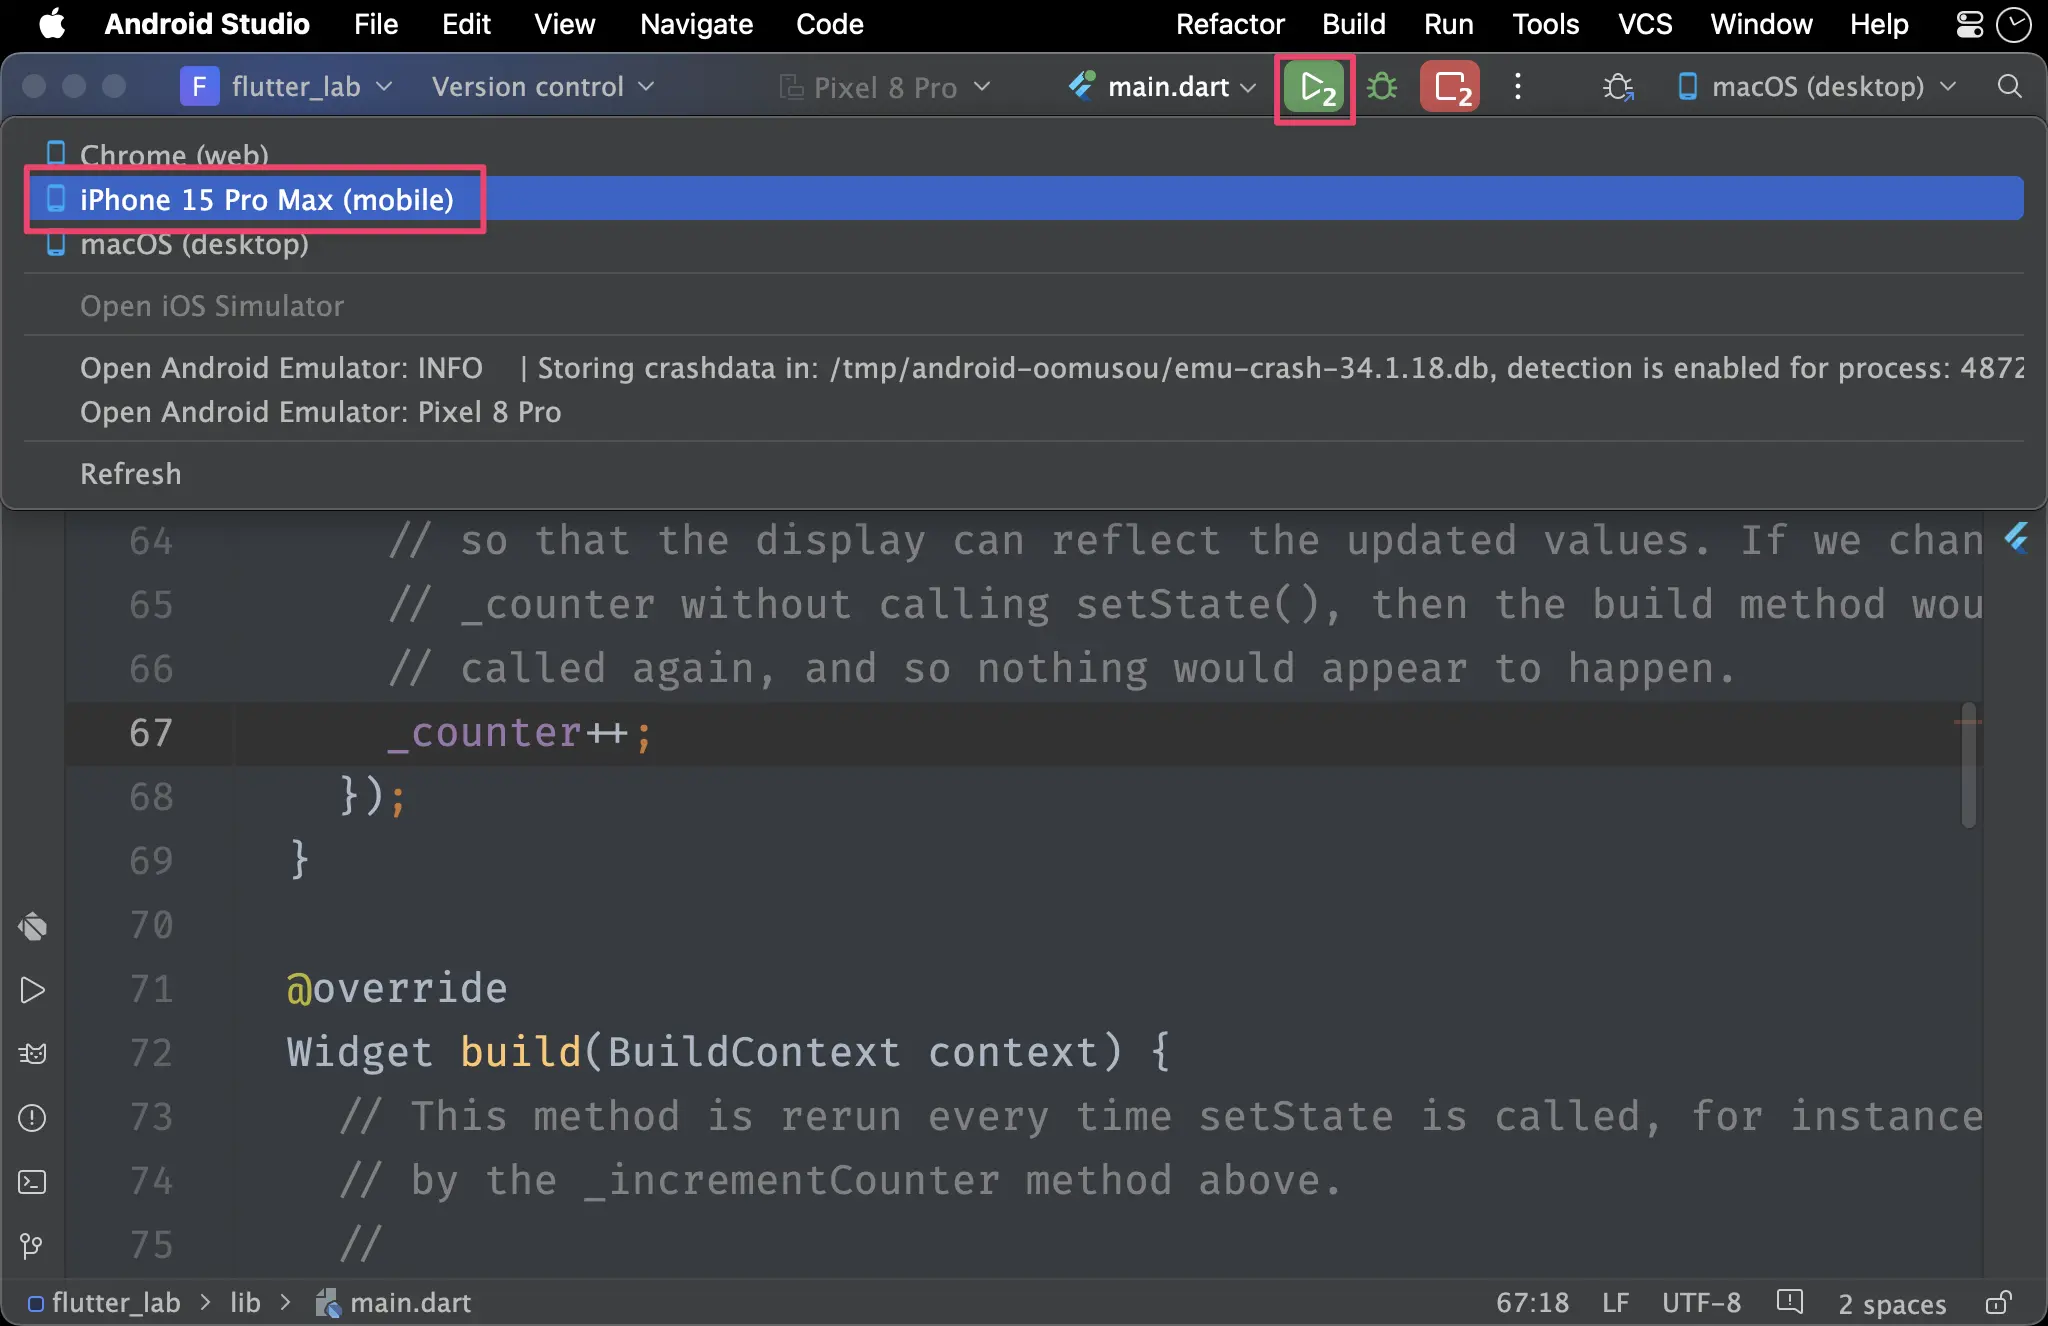The height and width of the screenshot is (1326, 2048).
Task: Open the File menu
Action: tap(375, 24)
